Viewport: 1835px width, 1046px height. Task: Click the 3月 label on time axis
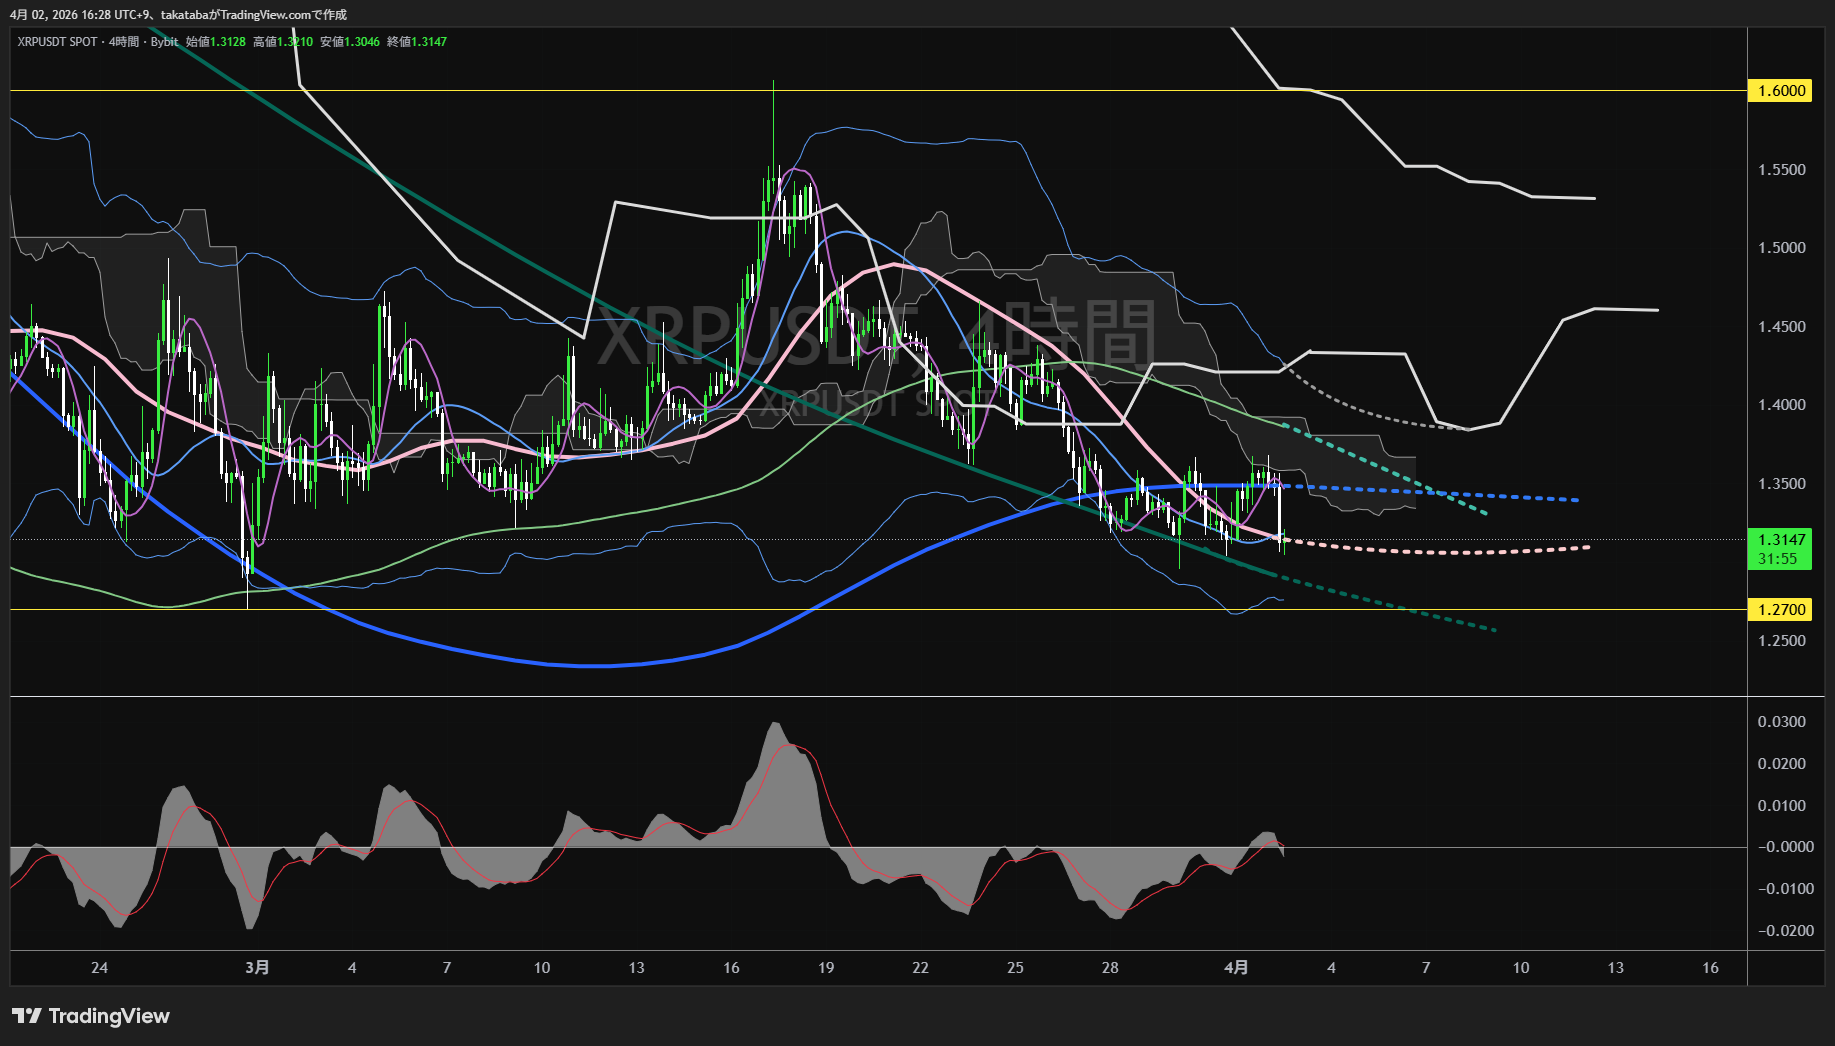[x=257, y=967]
